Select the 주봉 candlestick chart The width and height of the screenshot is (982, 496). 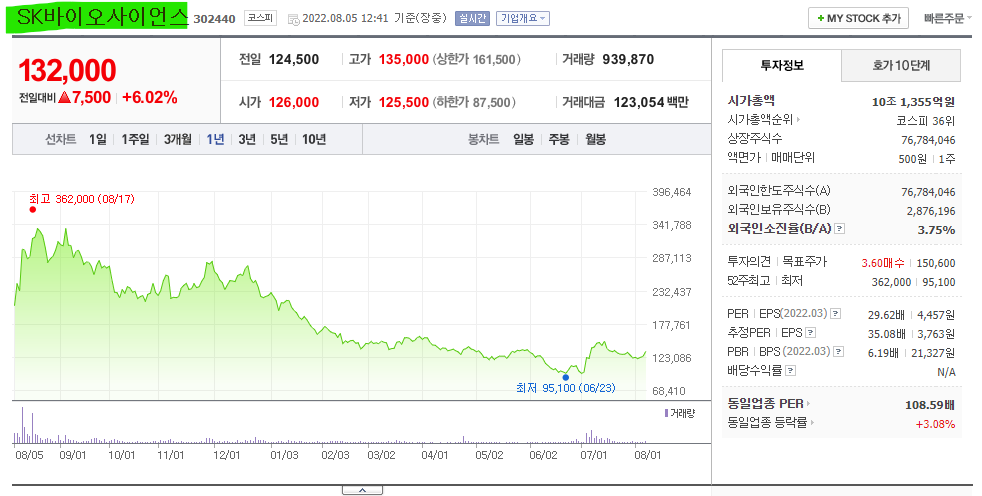(x=559, y=139)
